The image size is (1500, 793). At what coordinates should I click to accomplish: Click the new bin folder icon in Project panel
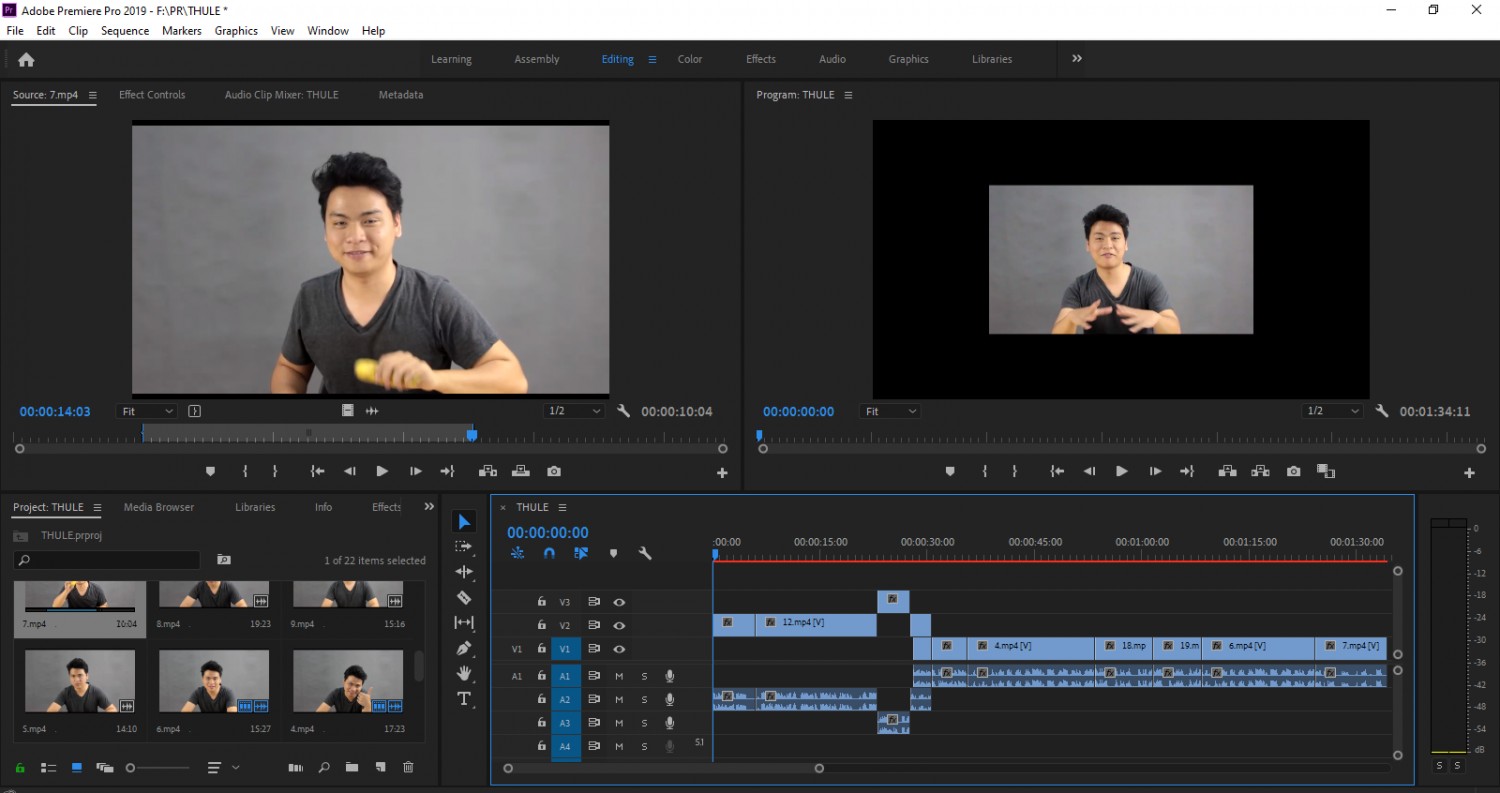point(352,767)
